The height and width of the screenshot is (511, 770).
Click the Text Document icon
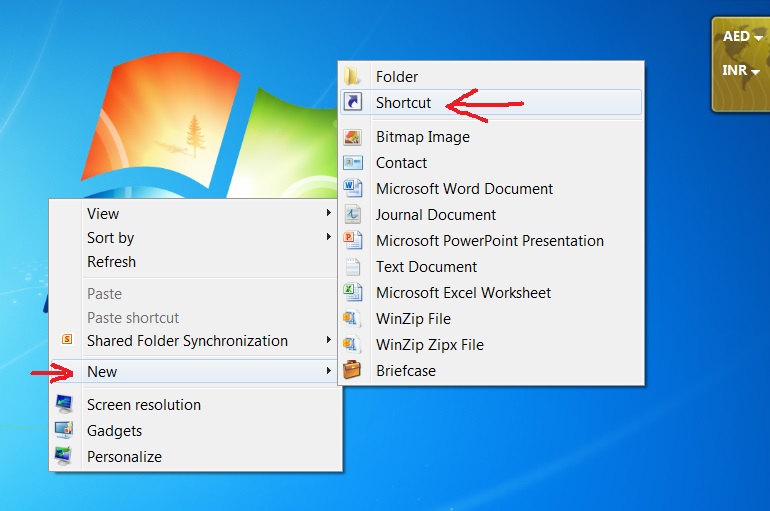[x=353, y=267]
